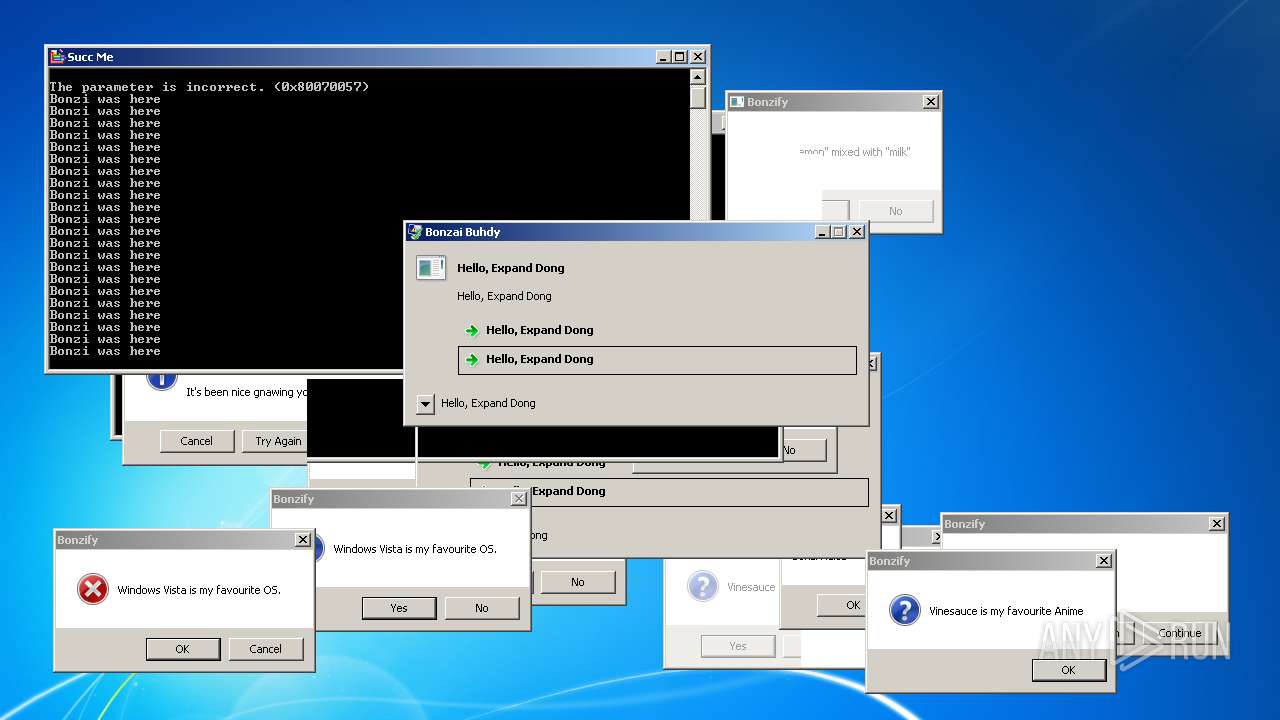Close the Bonzify Windows Vista error dialog
1280x720 pixels.
tap(303, 540)
